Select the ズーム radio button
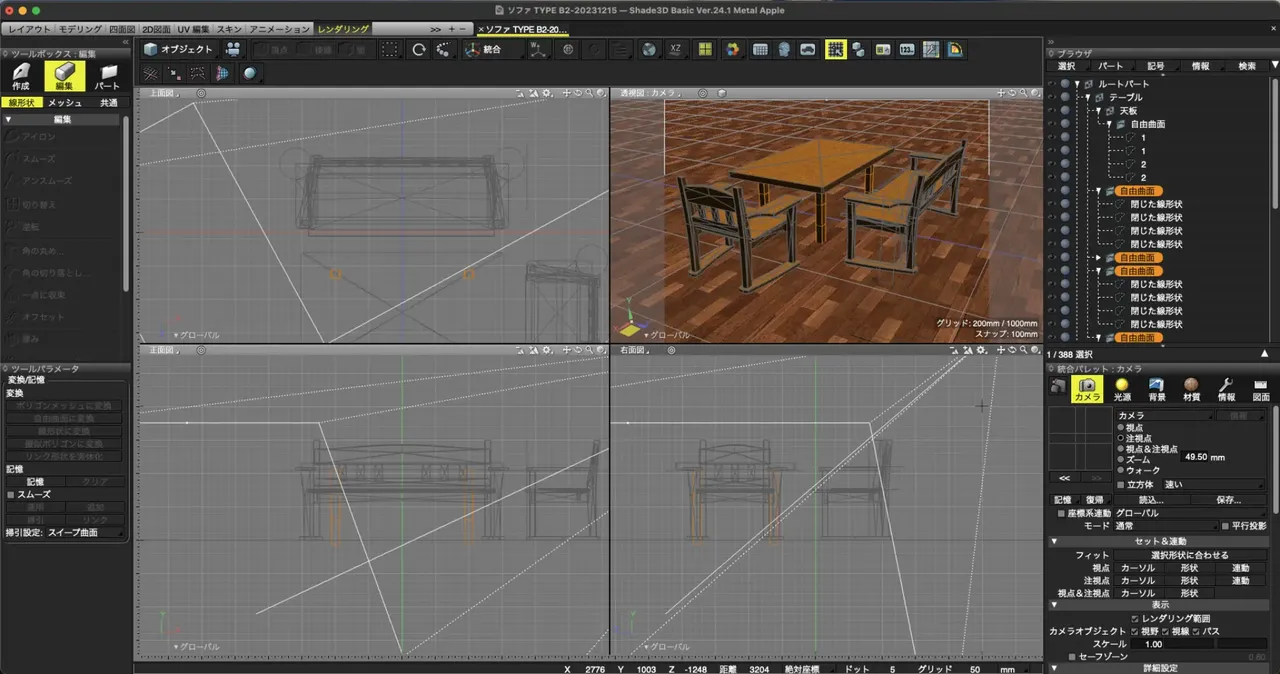This screenshot has width=1280, height=674. point(1119,460)
